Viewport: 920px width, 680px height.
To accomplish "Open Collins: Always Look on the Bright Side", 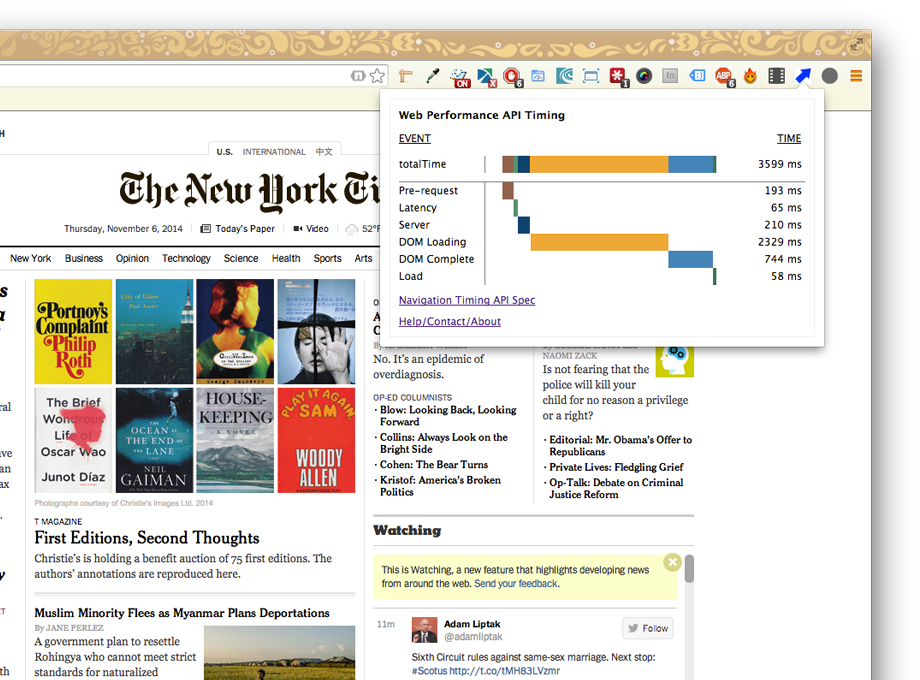I will pyautogui.click(x=444, y=443).
